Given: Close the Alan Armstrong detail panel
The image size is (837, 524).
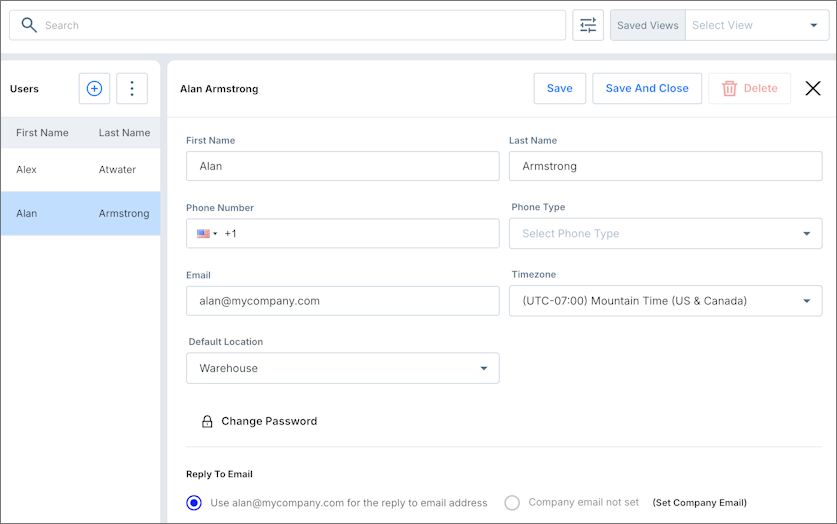Looking at the screenshot, I should pos(813,89).
